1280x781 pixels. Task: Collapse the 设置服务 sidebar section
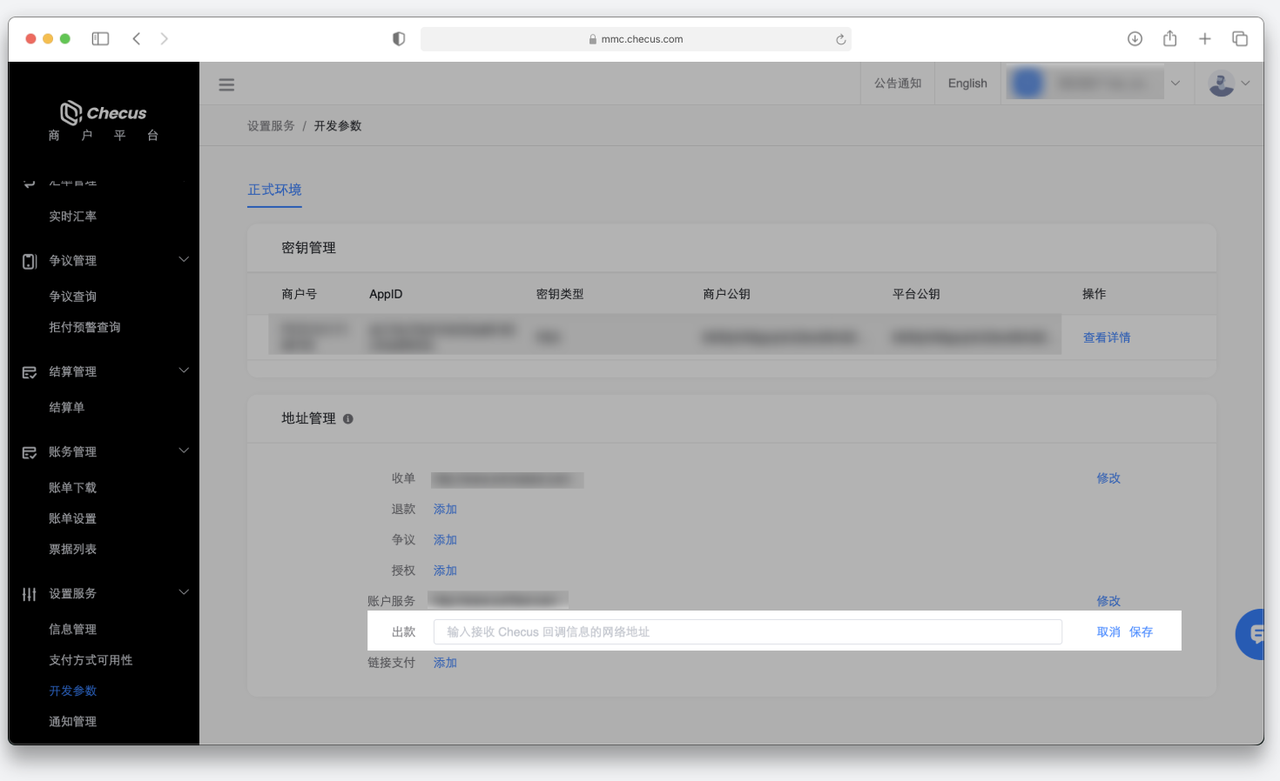click(183, 593)
